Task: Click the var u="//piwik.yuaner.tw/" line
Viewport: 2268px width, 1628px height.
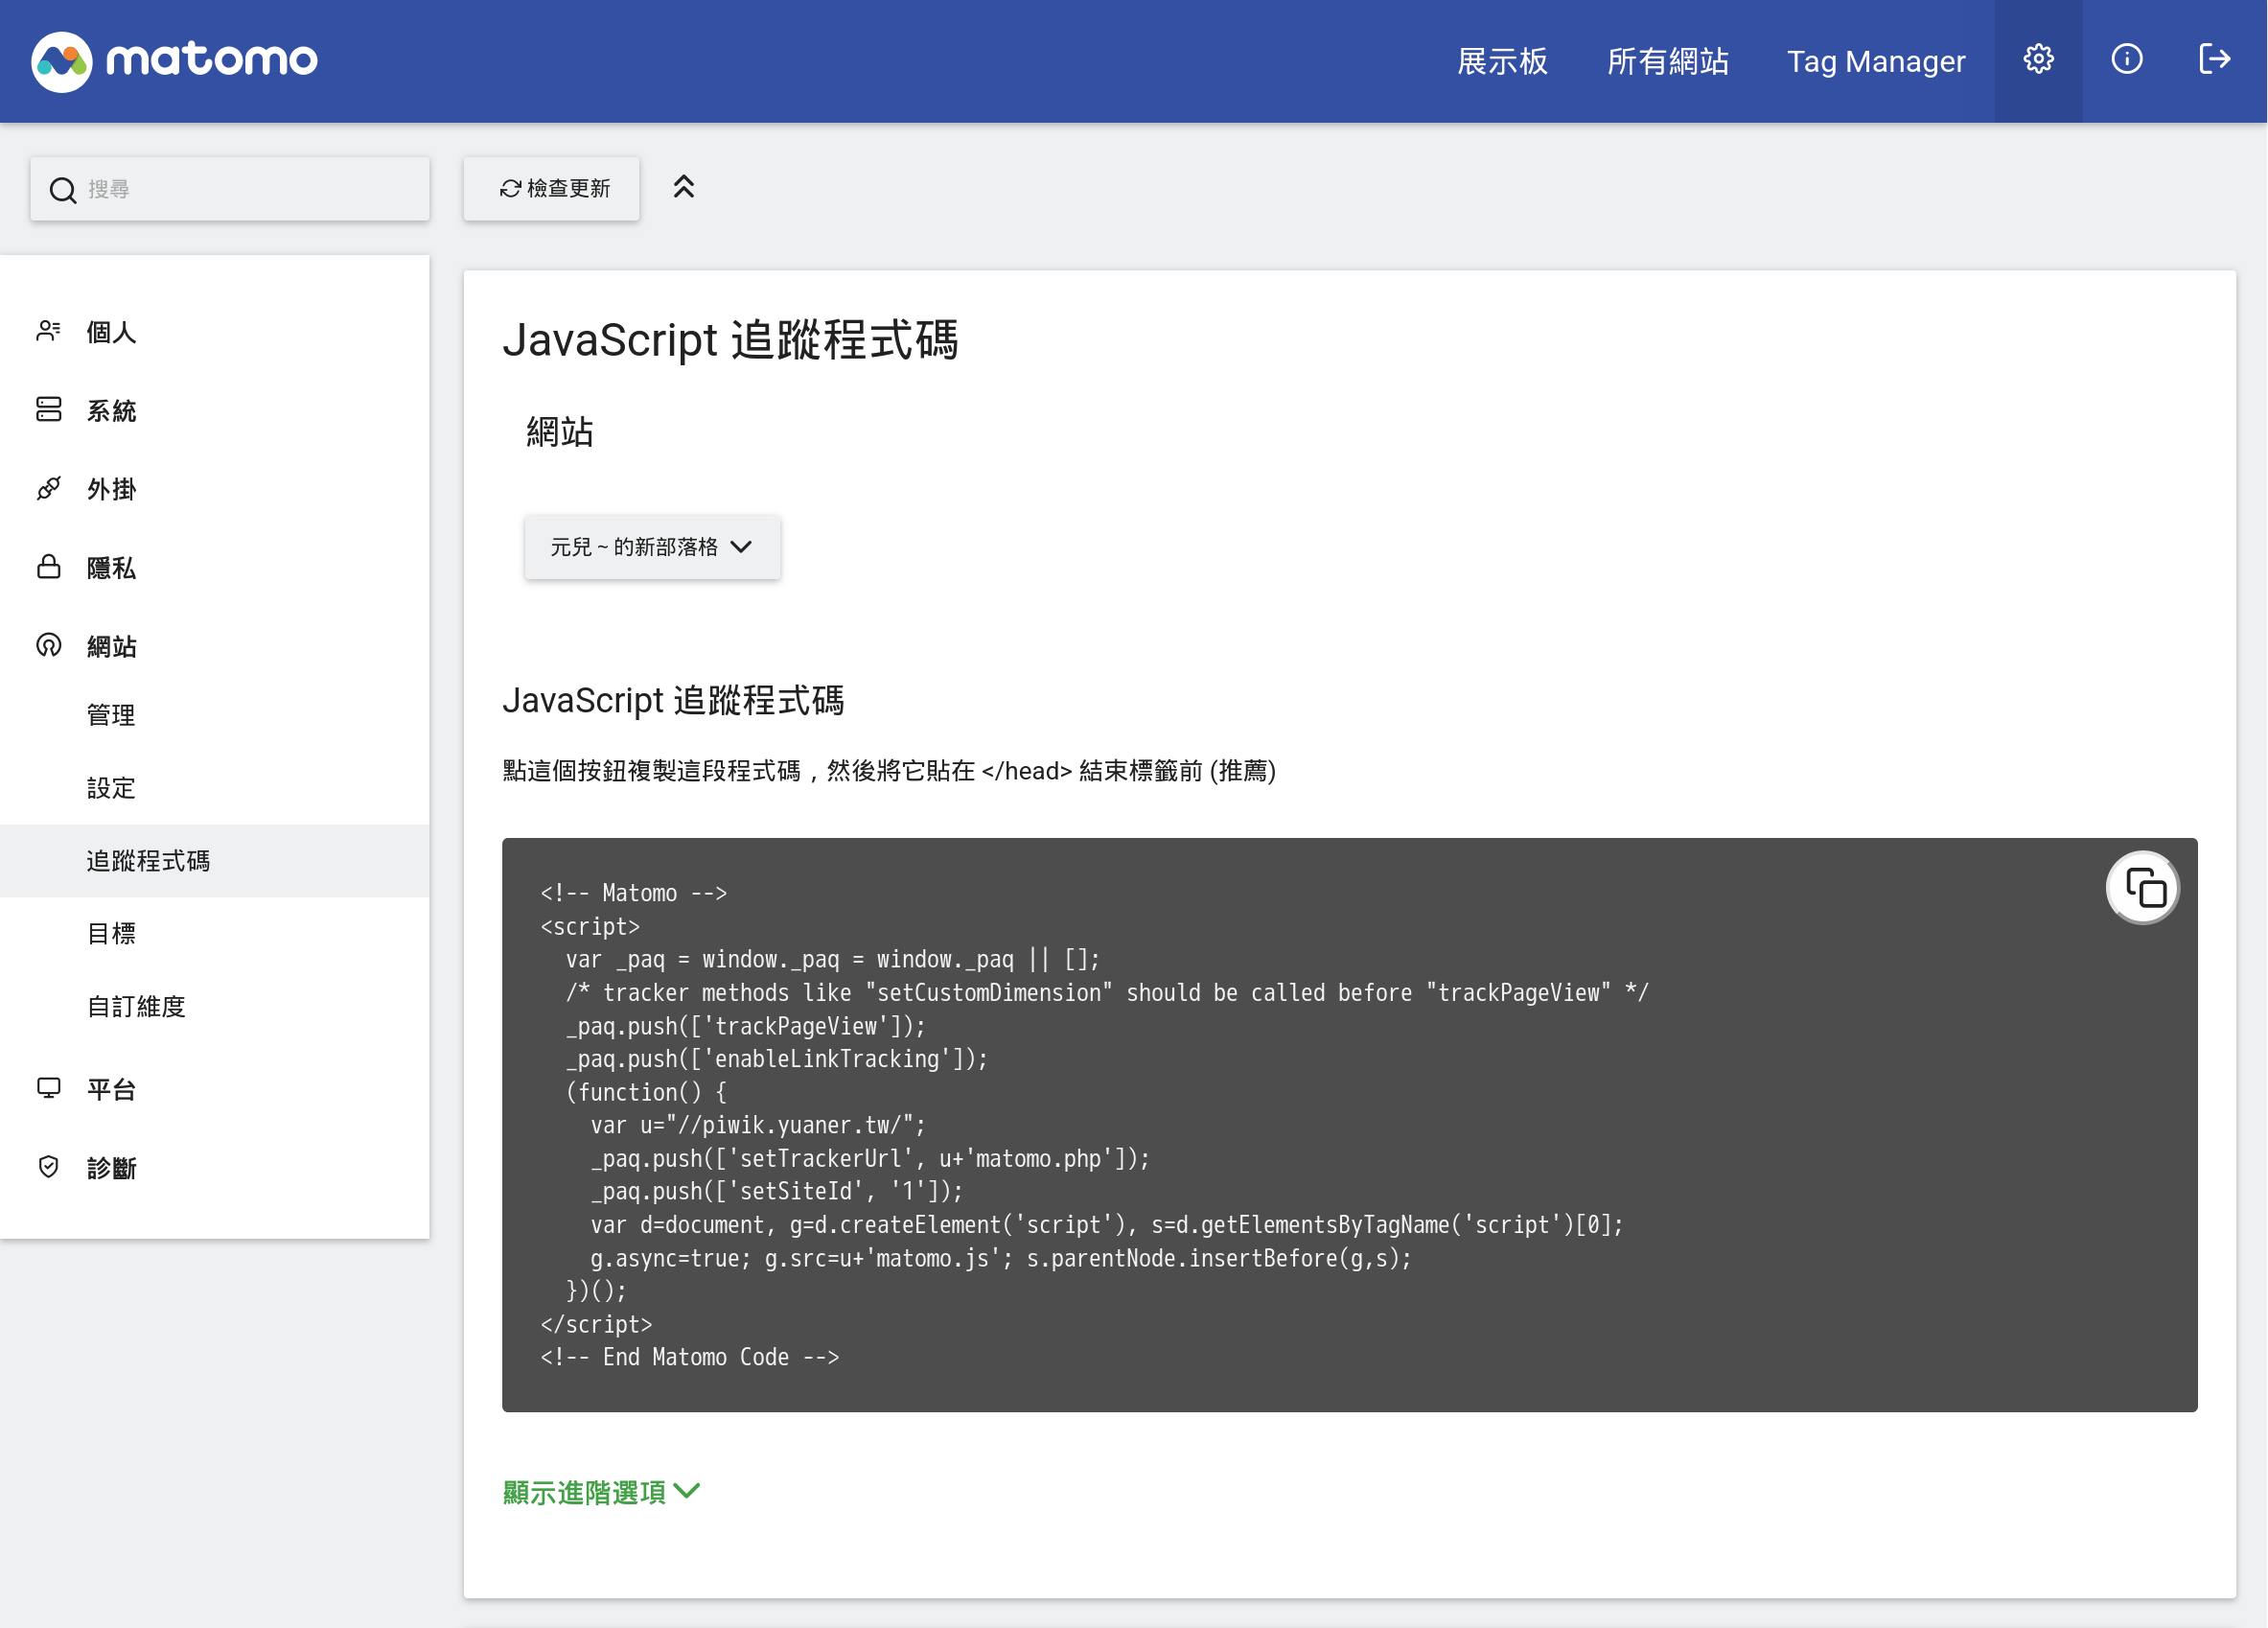Action: pos(758,1125)
